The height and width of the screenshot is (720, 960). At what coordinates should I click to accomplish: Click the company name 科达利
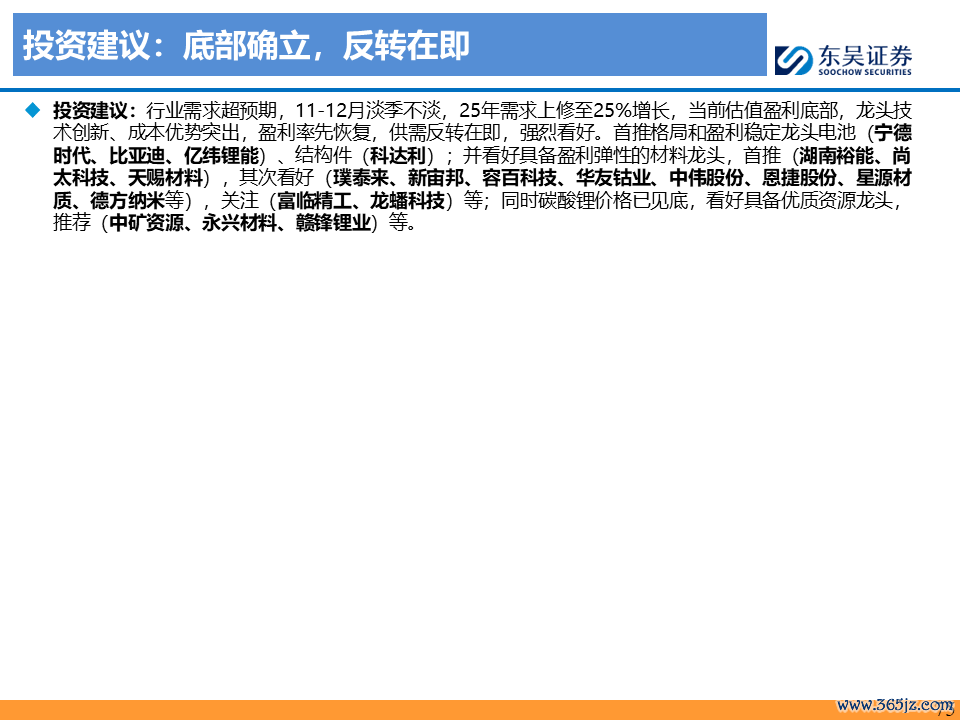click(398, 156)
